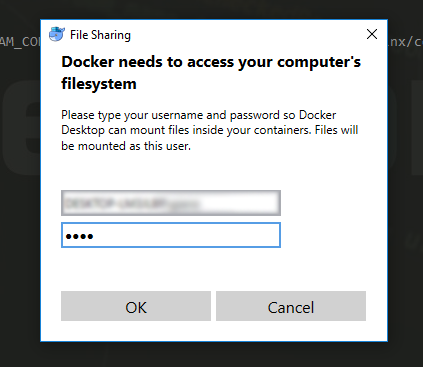The image size is (423, 367).
Task: Click the "be mounted as this user" line
Action: 126,146
